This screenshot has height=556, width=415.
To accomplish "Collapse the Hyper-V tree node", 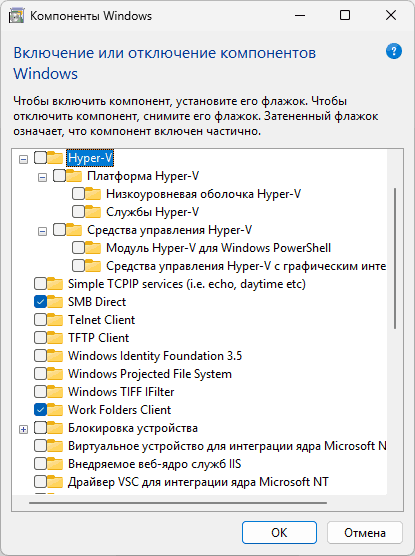I will click(x=23, y=160).
